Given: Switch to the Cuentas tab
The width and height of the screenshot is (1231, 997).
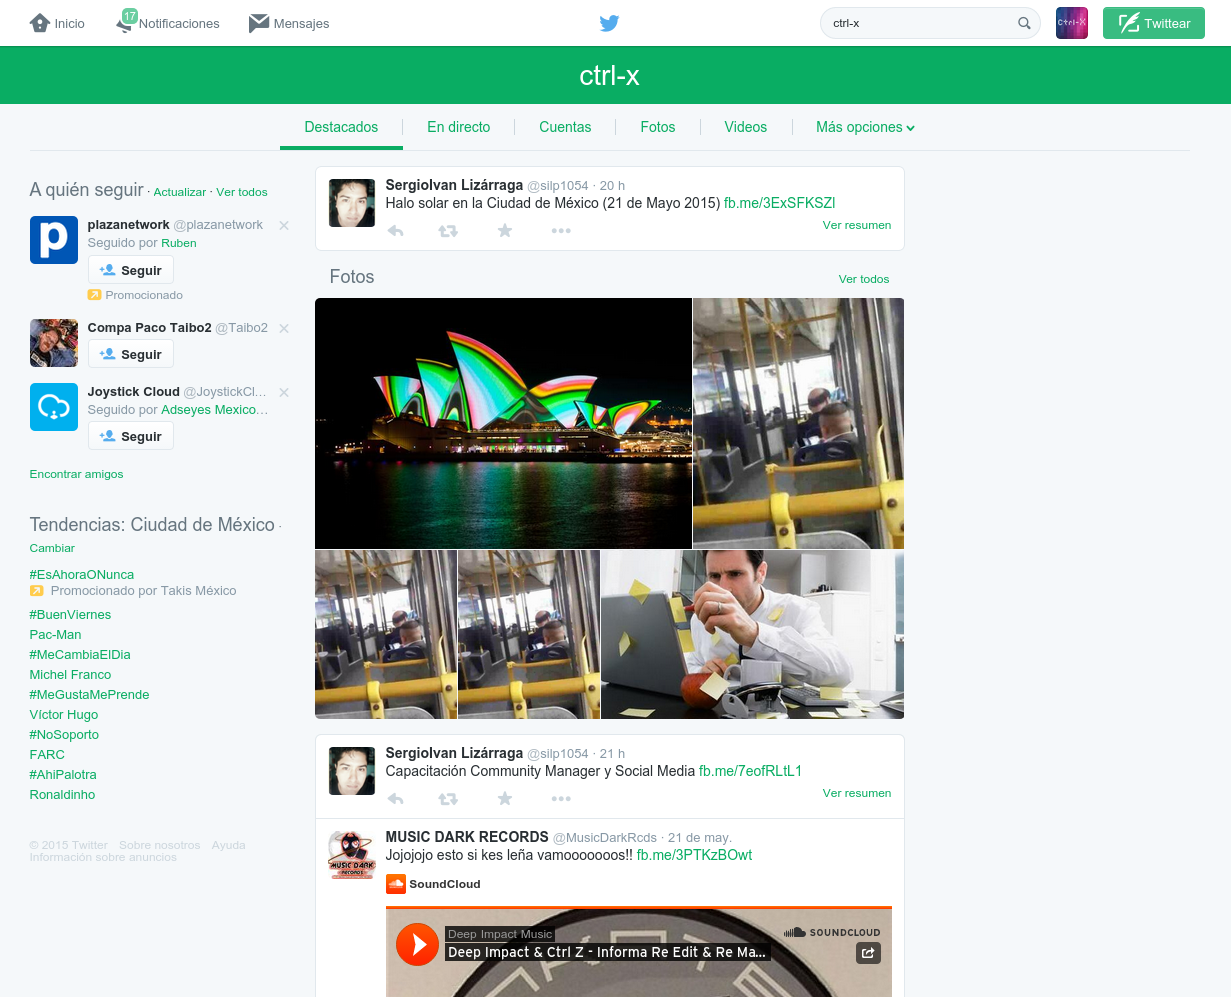Looking at the screenshot, I should tap(565, 127).
